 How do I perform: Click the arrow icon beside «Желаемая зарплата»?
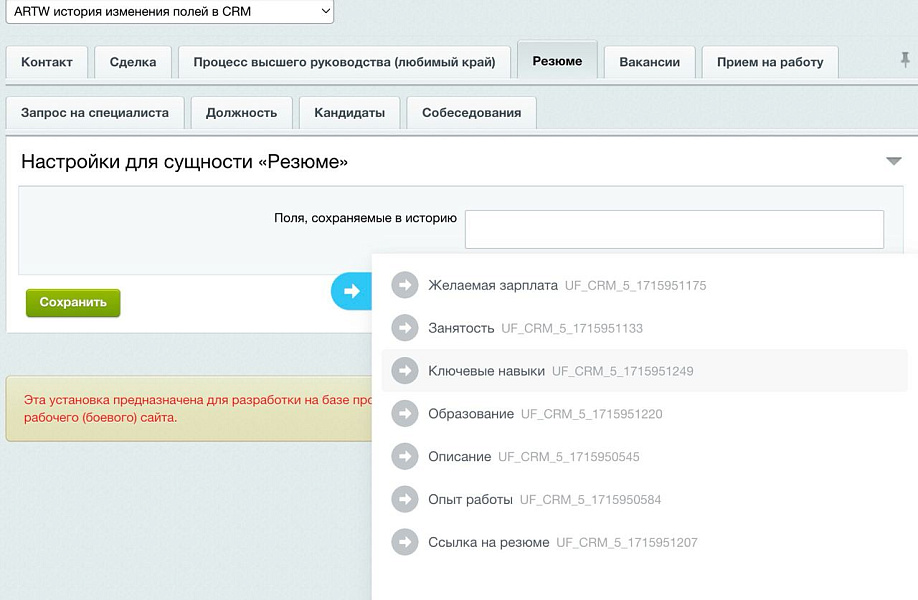(x=404, y=285)
